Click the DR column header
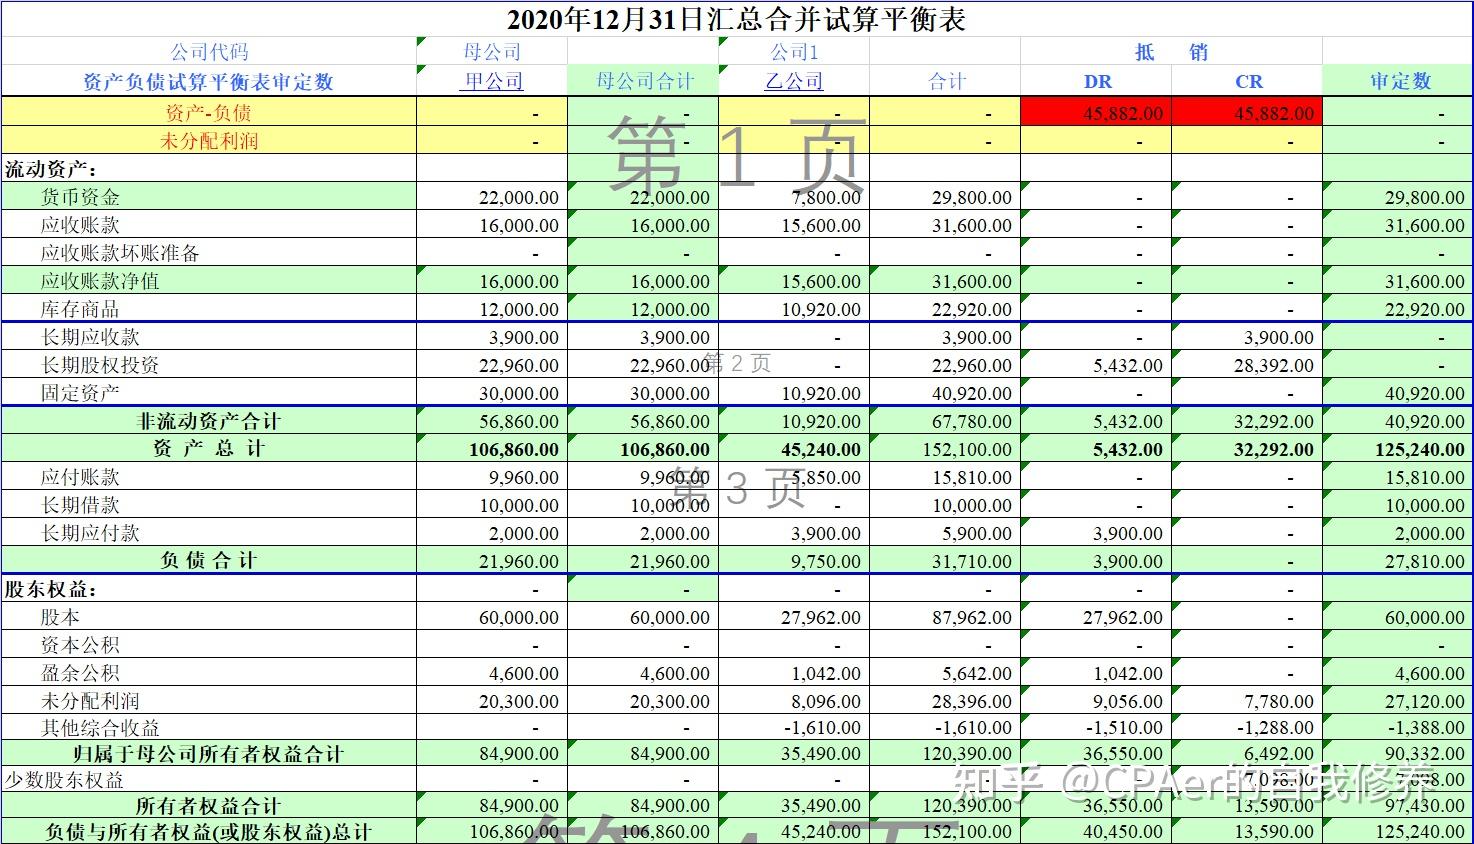Screen dimensions: 1474x844 click(1098, 82)
